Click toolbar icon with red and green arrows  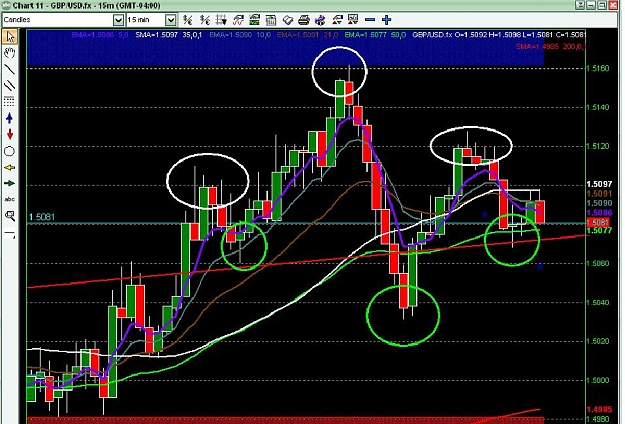[337, 20]
